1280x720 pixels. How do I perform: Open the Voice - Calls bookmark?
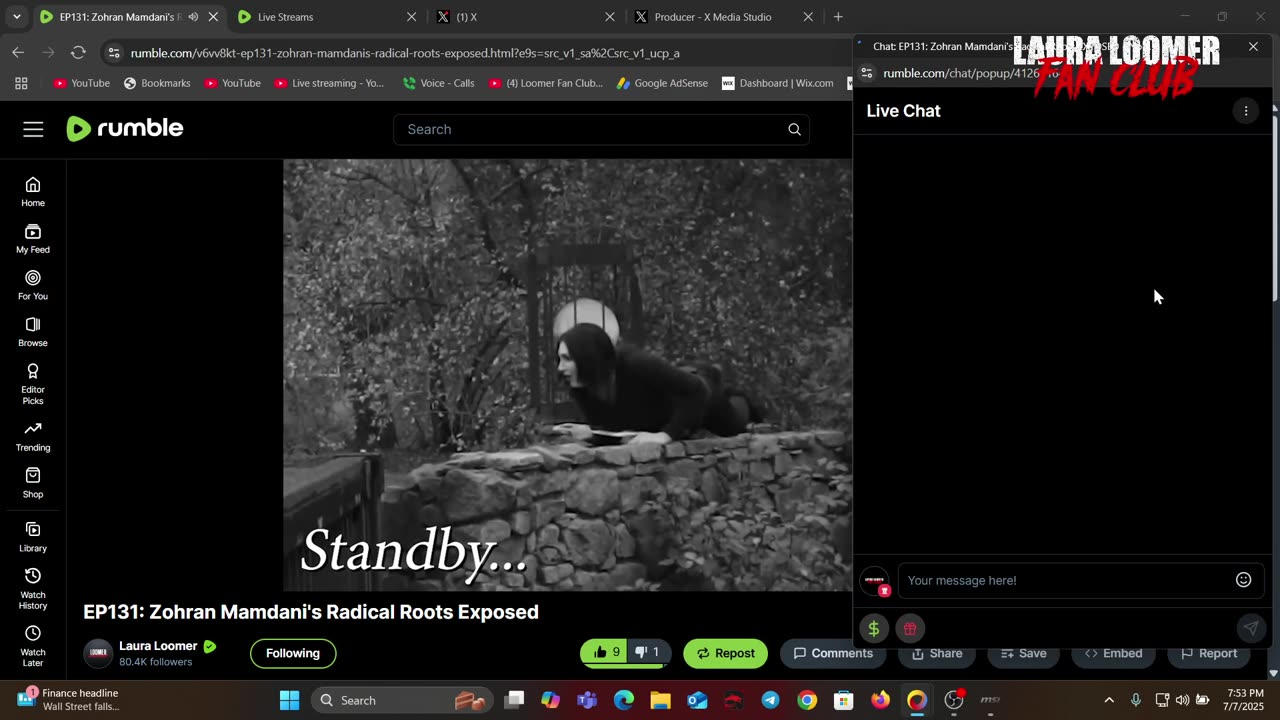[438, 83]
